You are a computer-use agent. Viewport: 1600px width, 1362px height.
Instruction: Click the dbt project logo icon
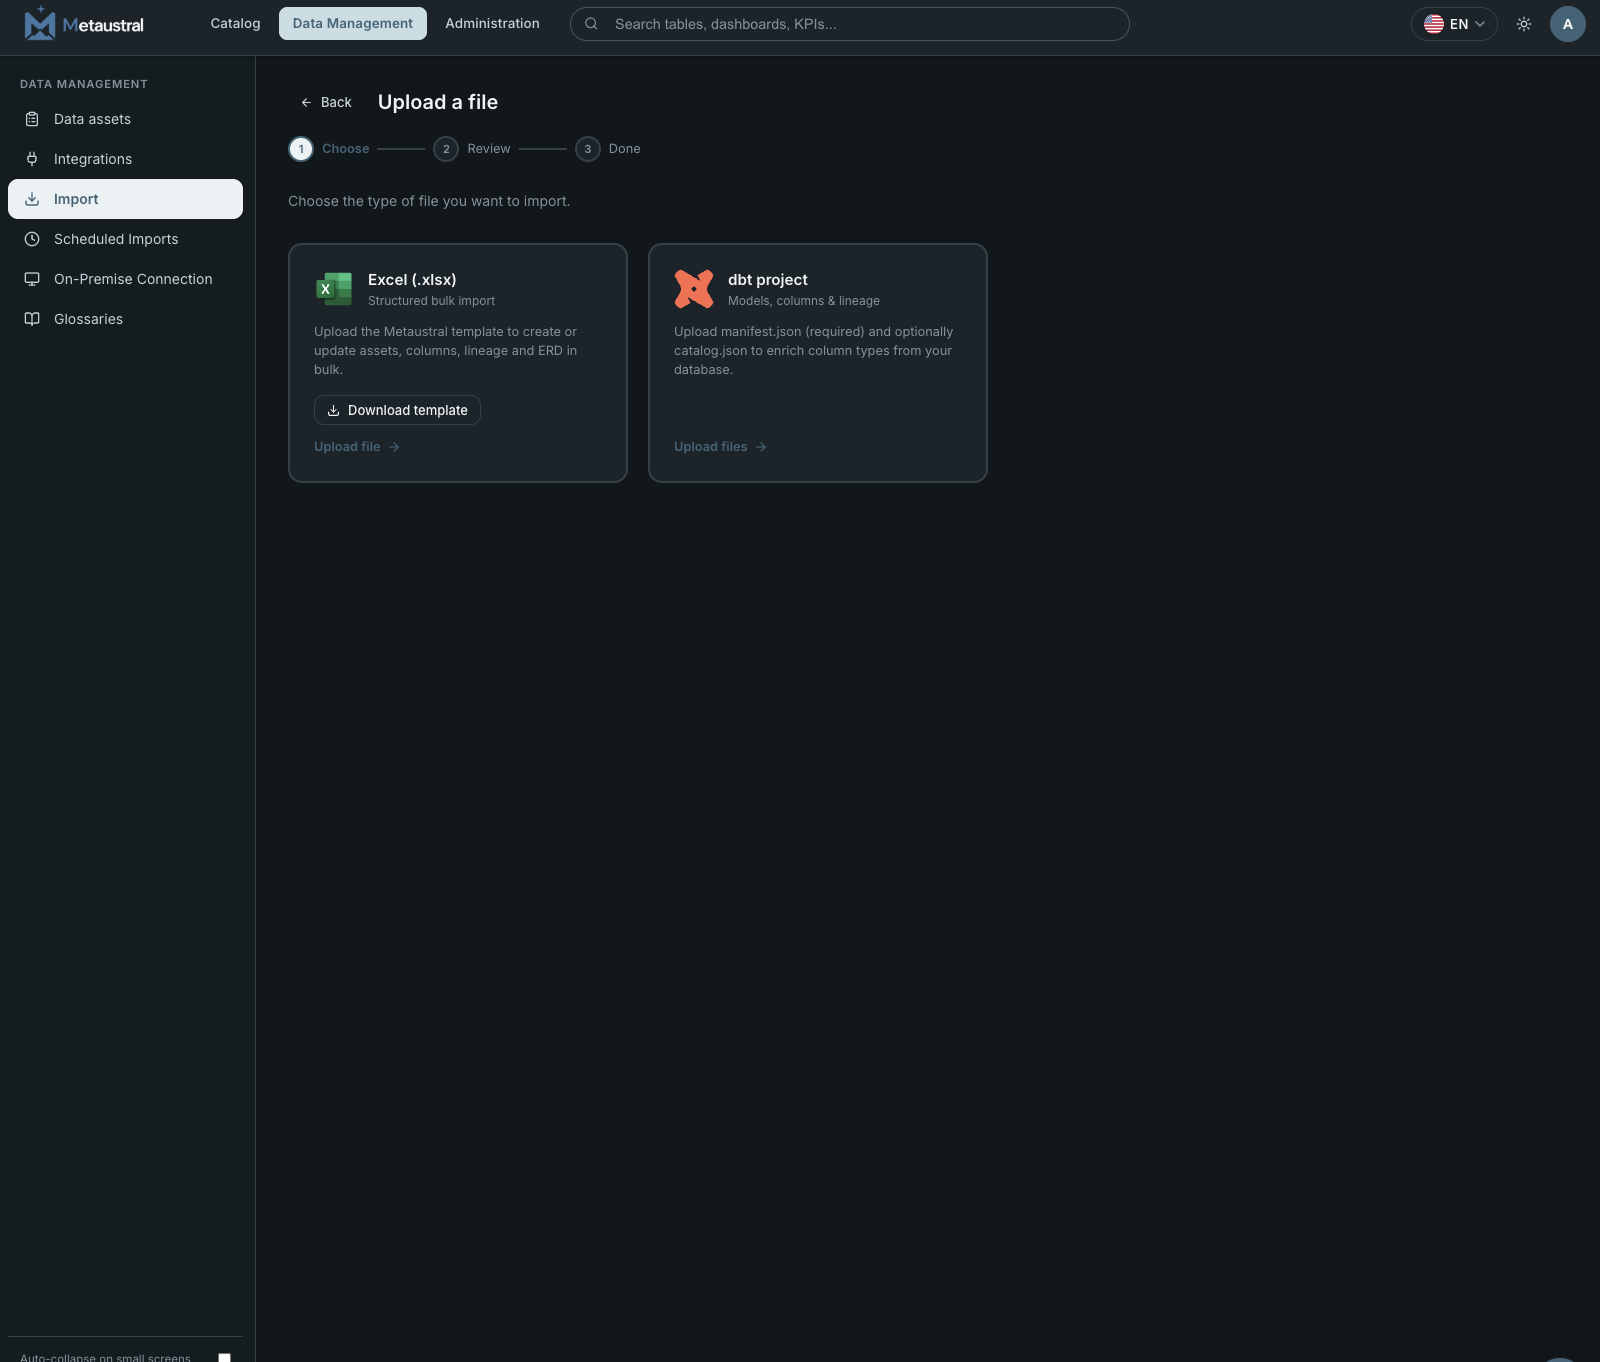point(694,289)
